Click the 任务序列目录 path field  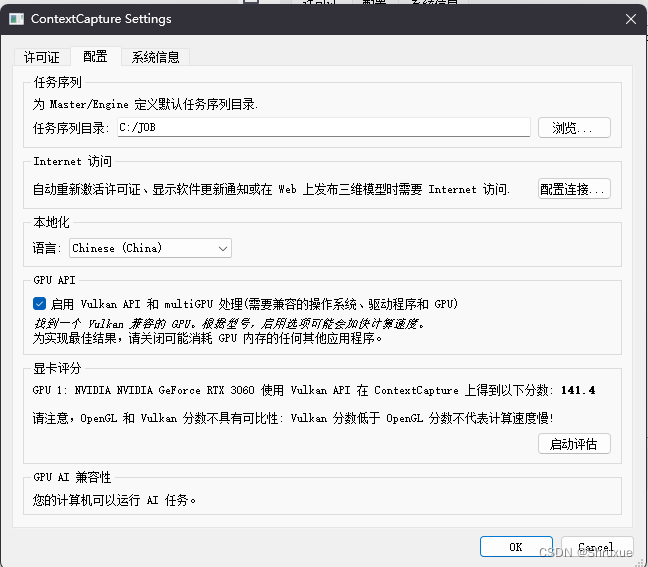click(x=324, y=127)
